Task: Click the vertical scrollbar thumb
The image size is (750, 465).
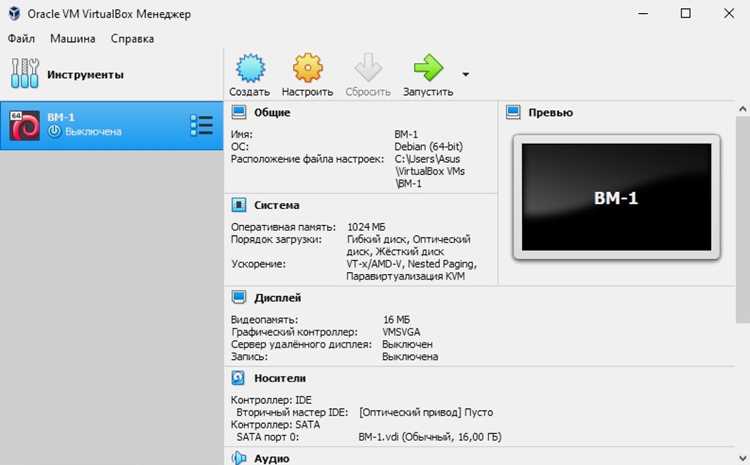Action: click(742, 219)
